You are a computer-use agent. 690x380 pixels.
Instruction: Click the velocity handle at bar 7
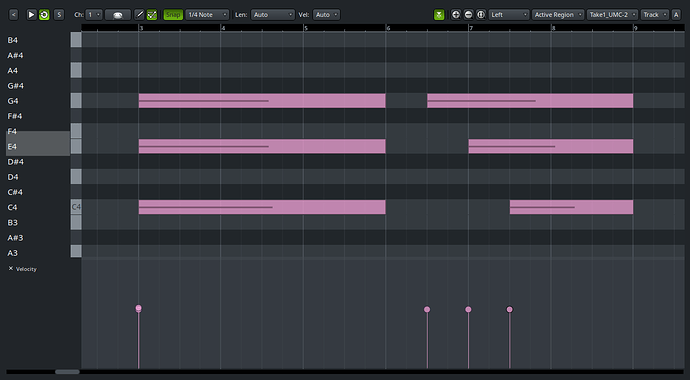[x=468, y=310]
